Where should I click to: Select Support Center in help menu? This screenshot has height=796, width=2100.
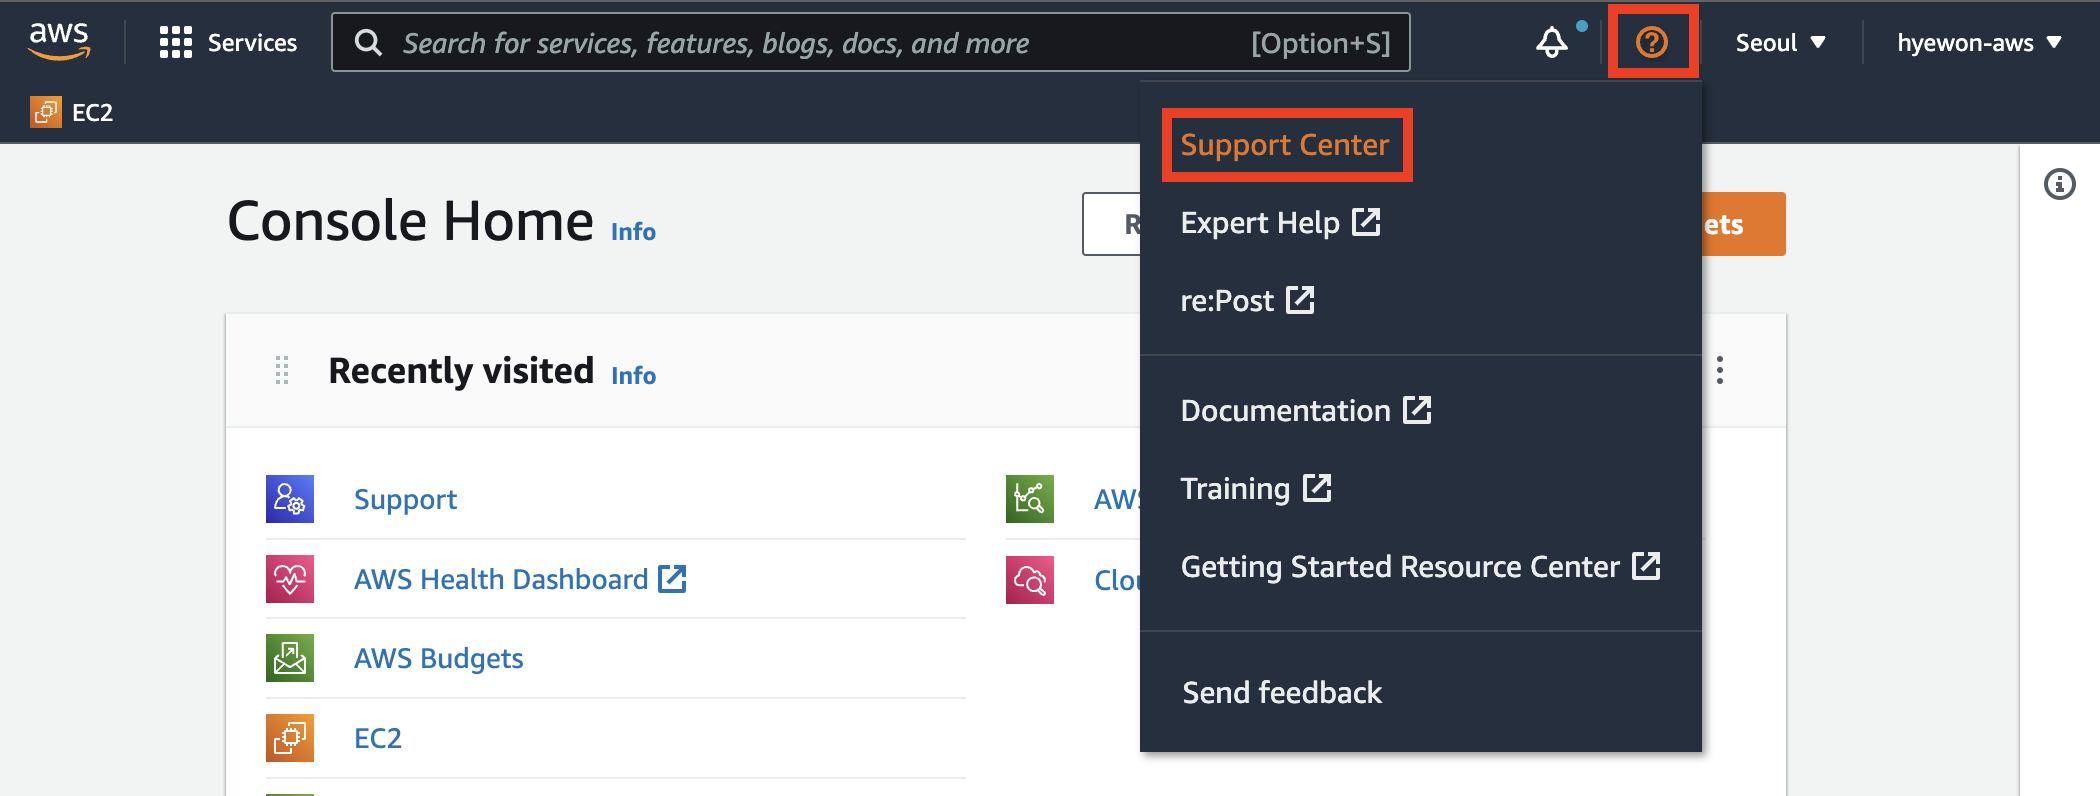click(1285, 145)
